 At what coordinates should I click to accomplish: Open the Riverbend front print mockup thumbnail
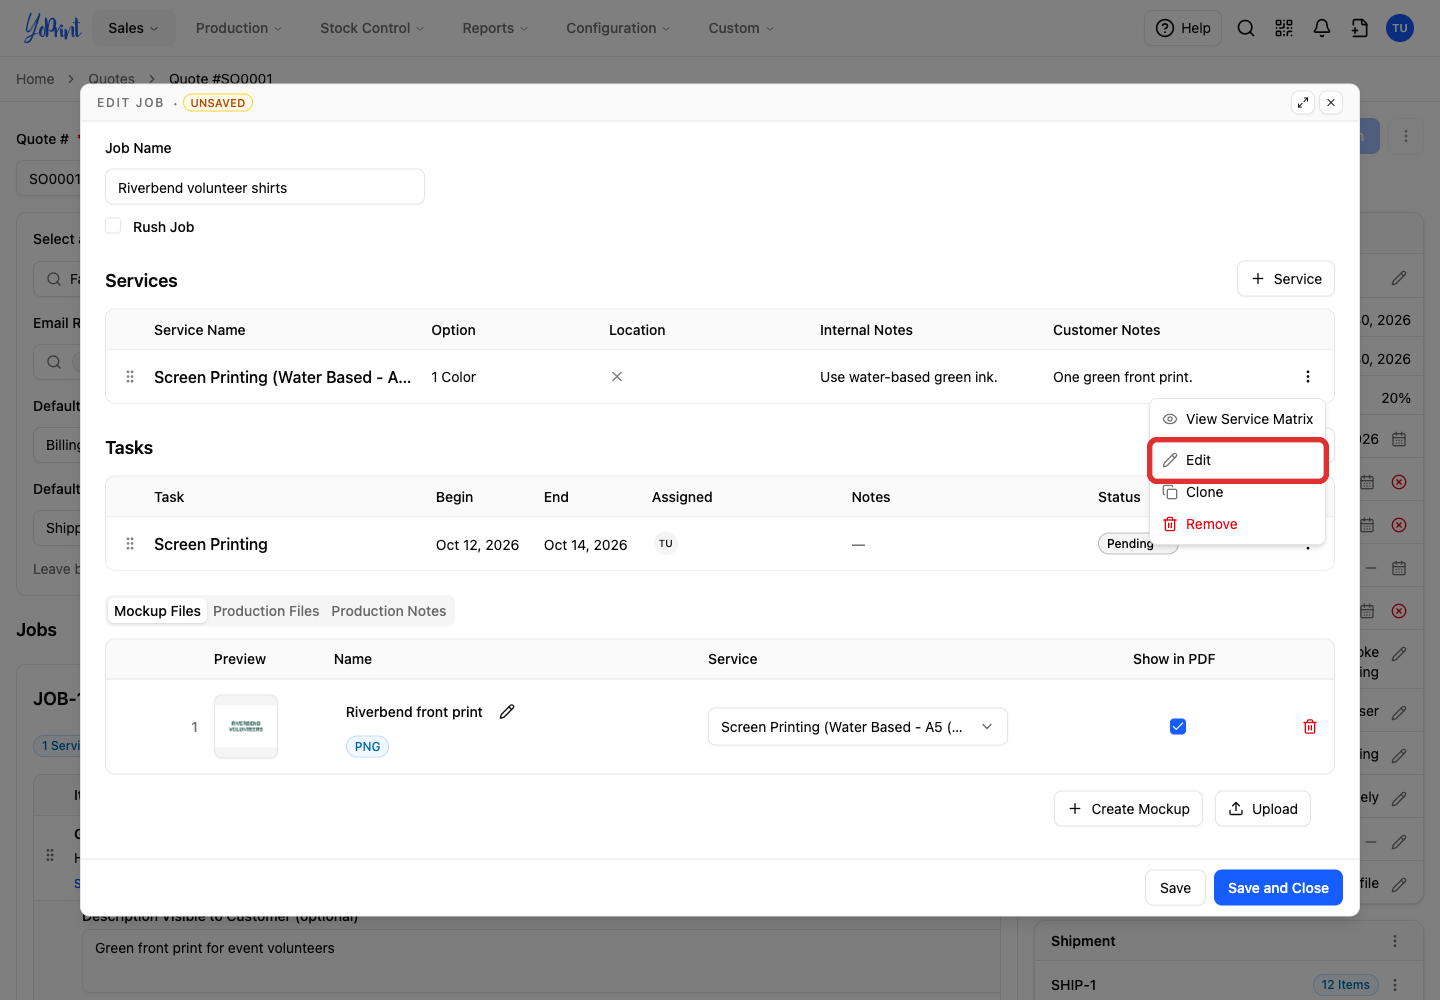(x=246, y=727)
